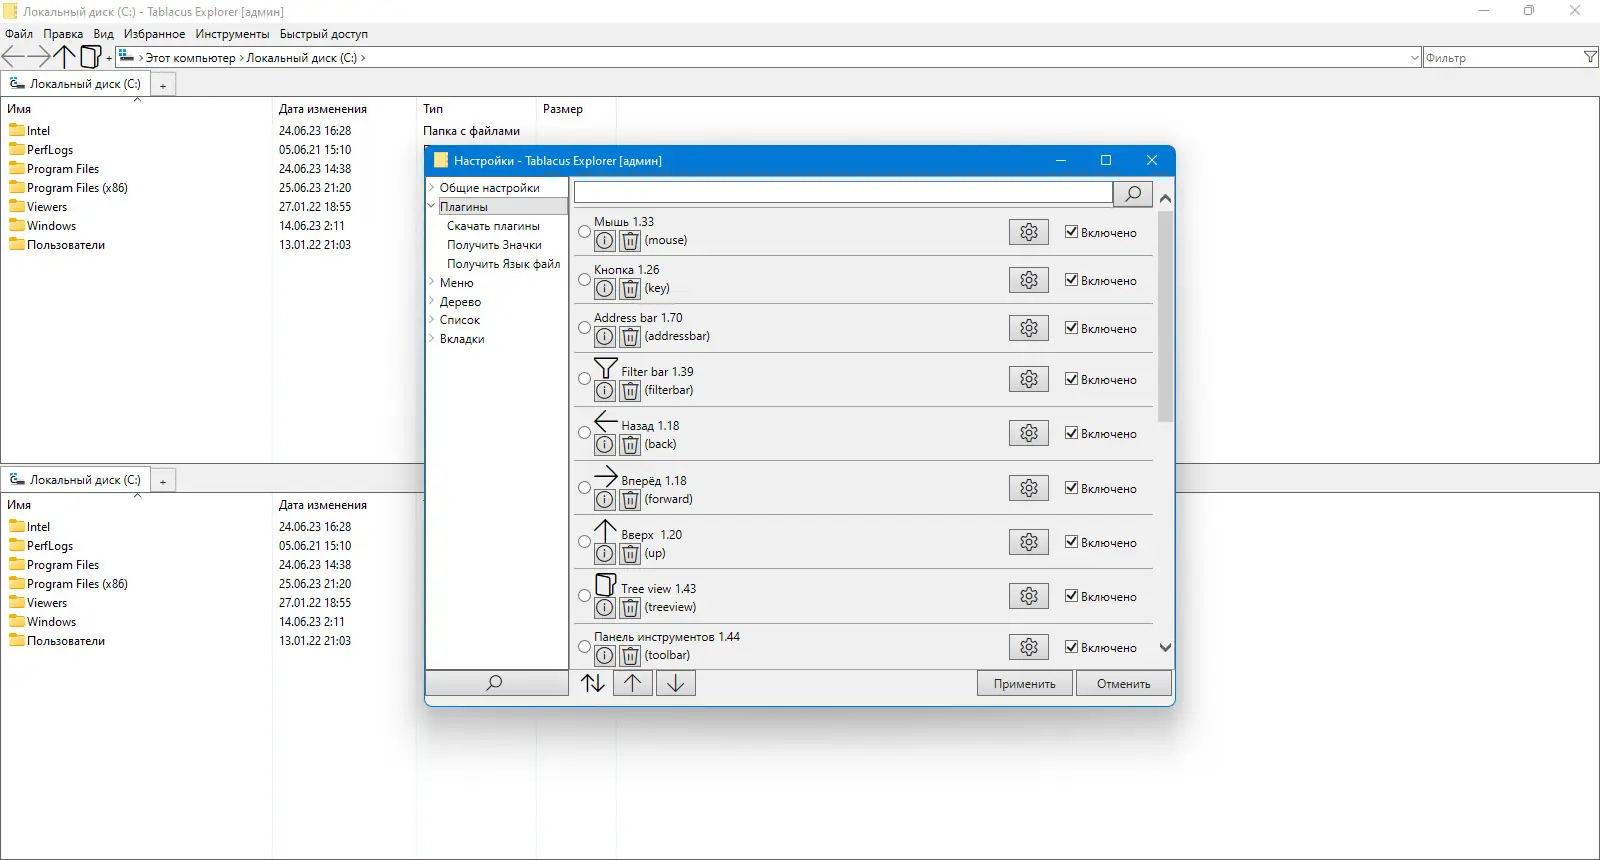Uncheck Включено for Filter bar plugin

(1071, 379)
